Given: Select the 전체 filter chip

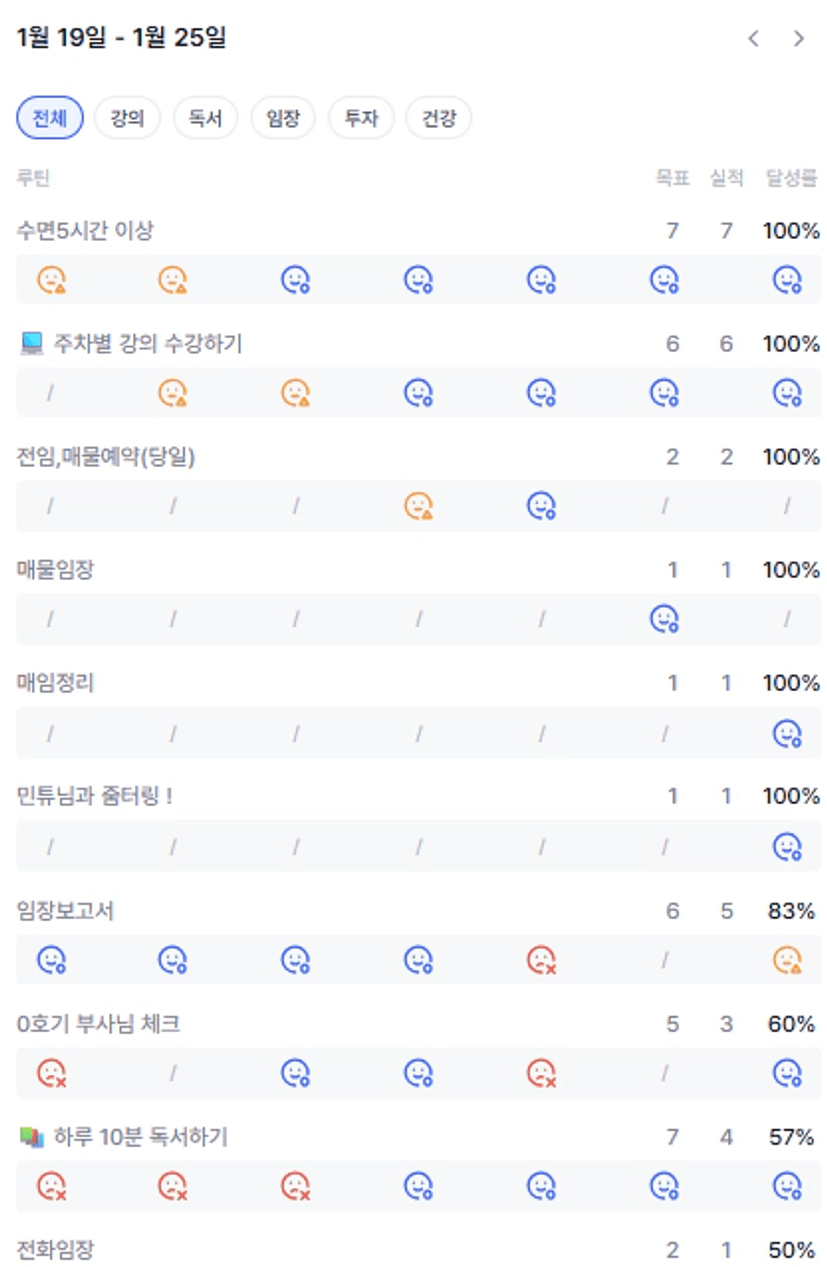Looking at the screenshot, I should click(50, 118).
